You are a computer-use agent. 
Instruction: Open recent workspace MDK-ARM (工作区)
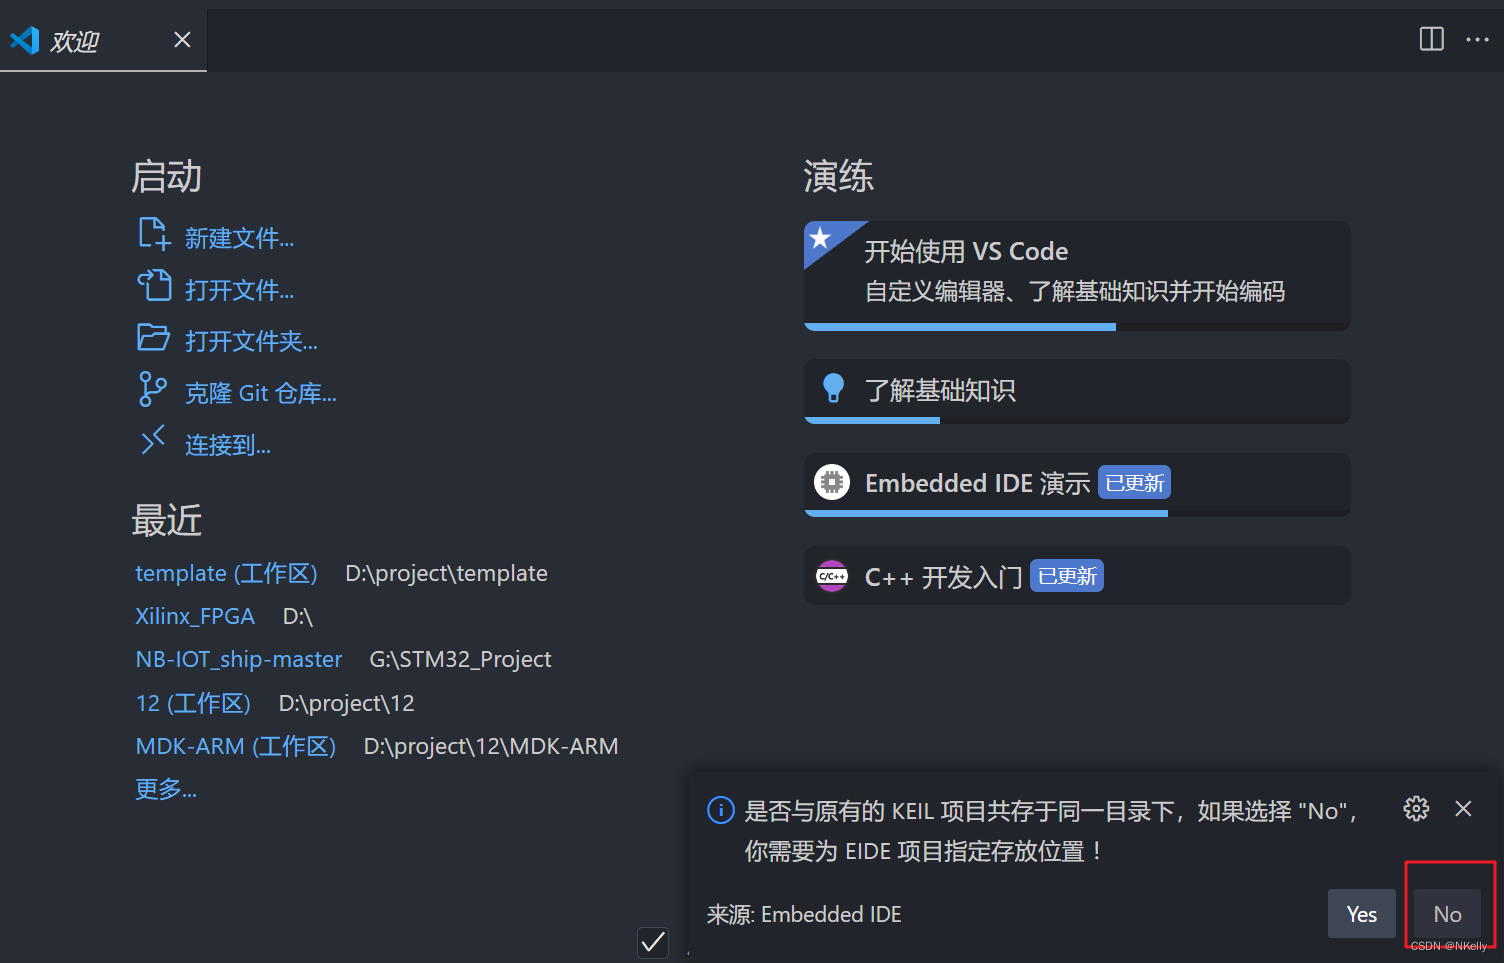[236, 746]
